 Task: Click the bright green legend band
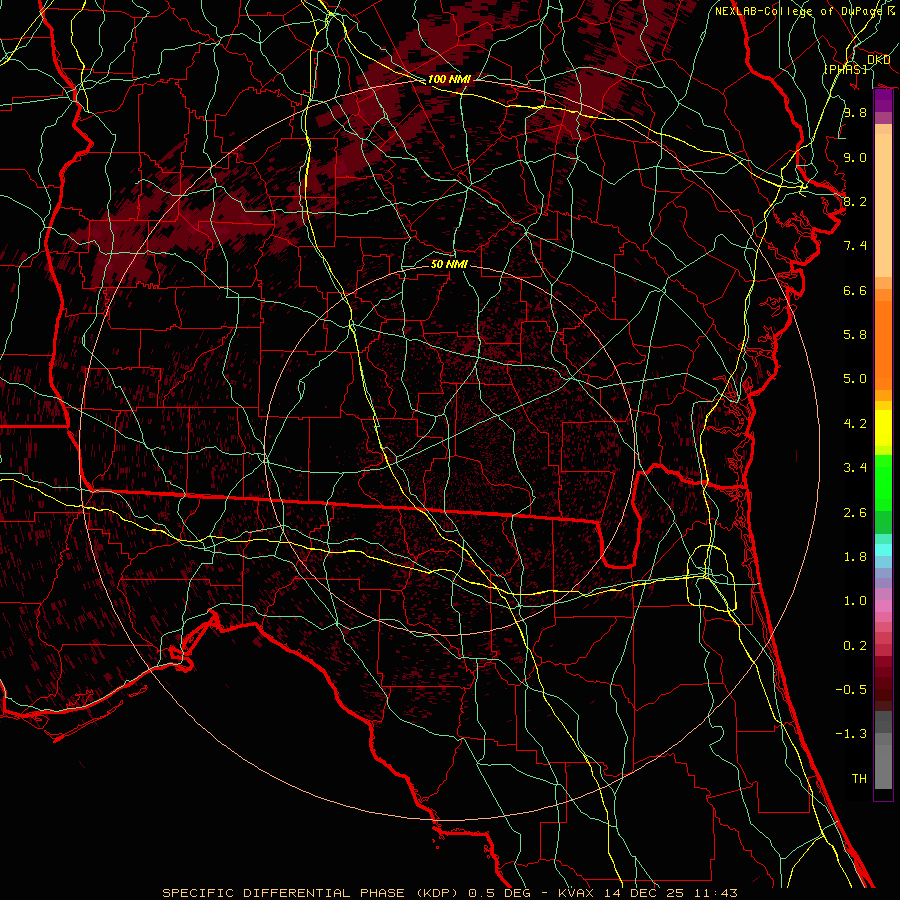click(x=883, y=482)
